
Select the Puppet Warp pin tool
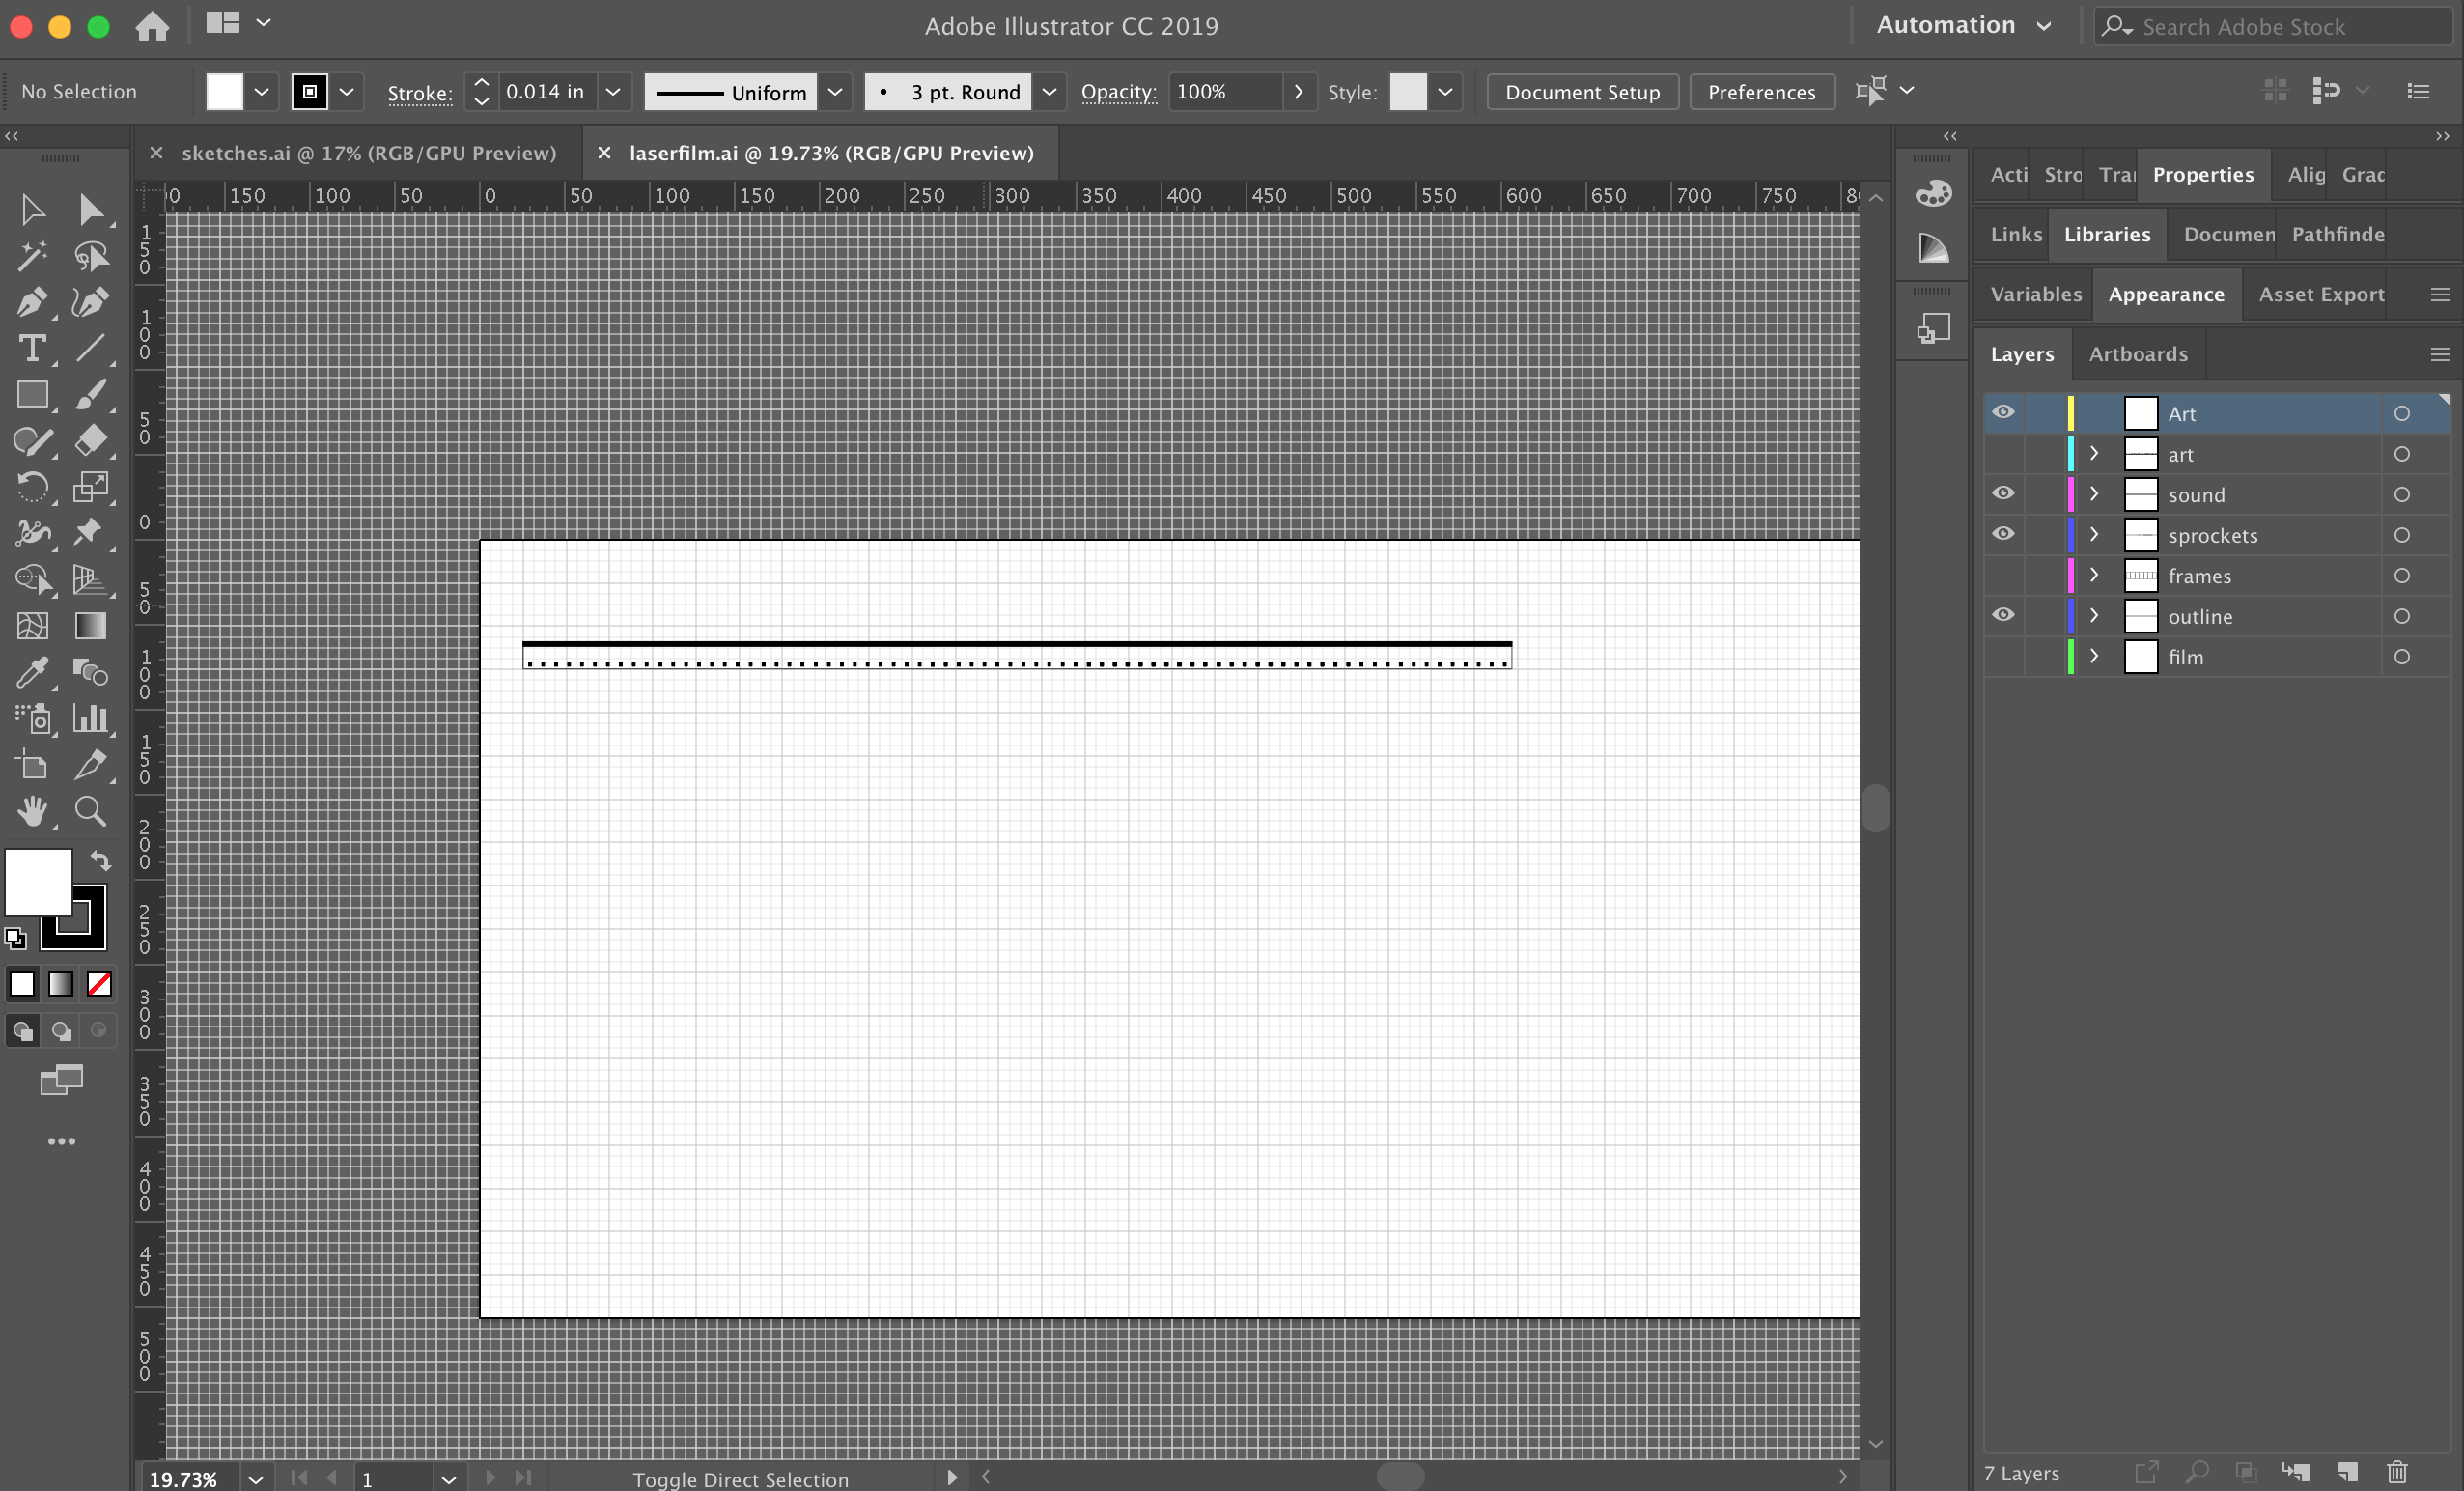tap(91, 533)
